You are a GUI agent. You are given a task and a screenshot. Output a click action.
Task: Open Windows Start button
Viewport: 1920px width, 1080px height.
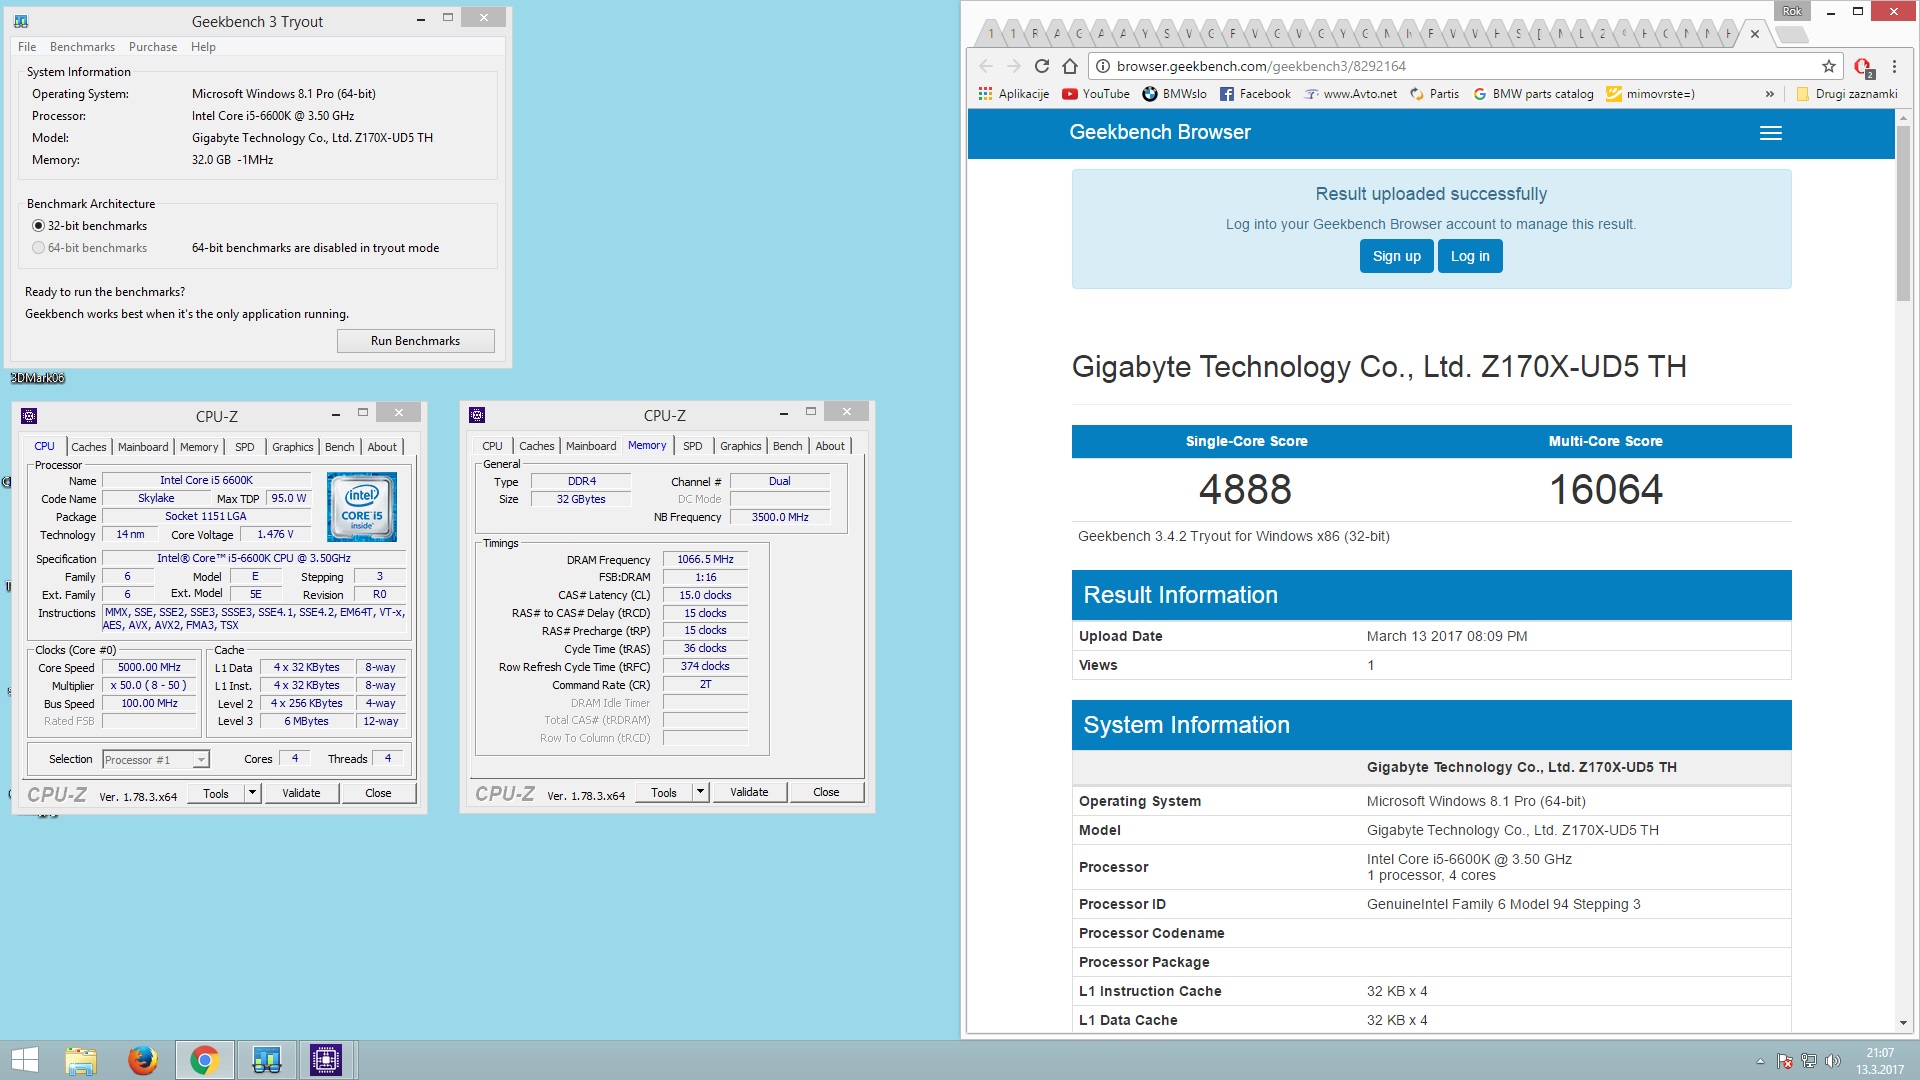[25, 1060]
